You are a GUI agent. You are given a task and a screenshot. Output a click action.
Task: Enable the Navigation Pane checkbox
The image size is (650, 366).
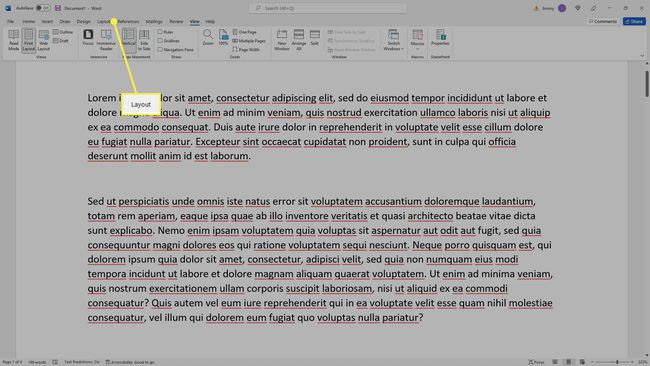click(160, 49)
